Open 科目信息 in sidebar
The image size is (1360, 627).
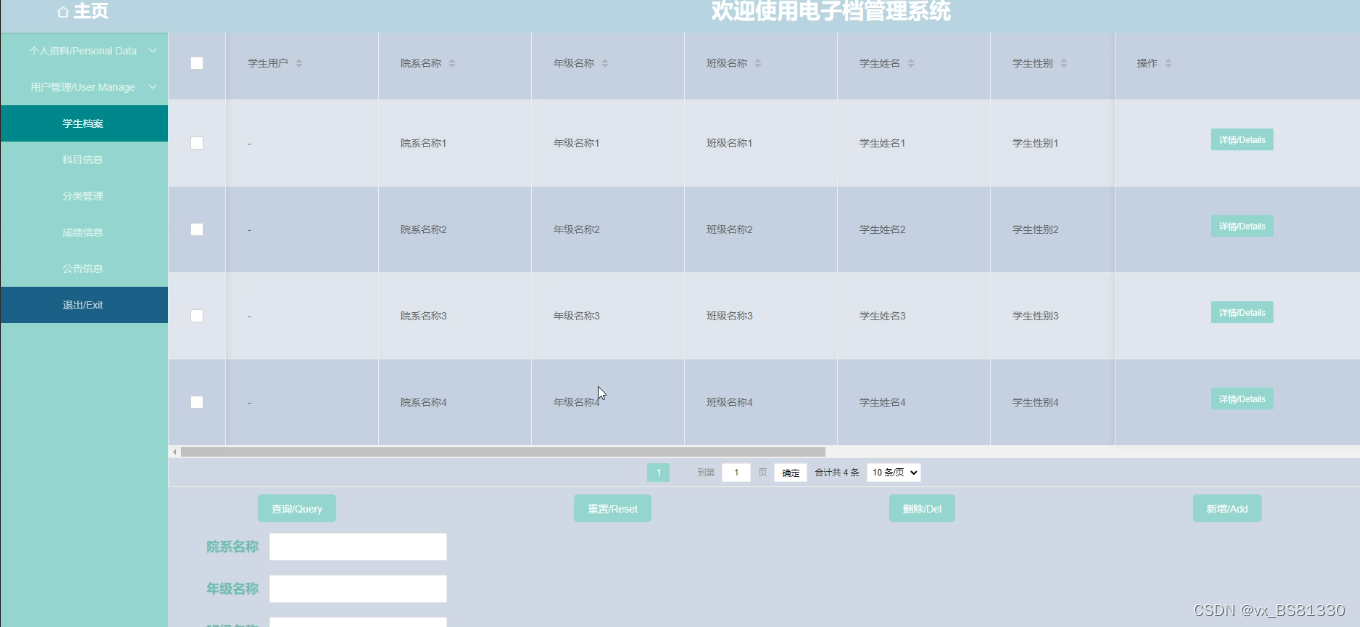[84, 159]
